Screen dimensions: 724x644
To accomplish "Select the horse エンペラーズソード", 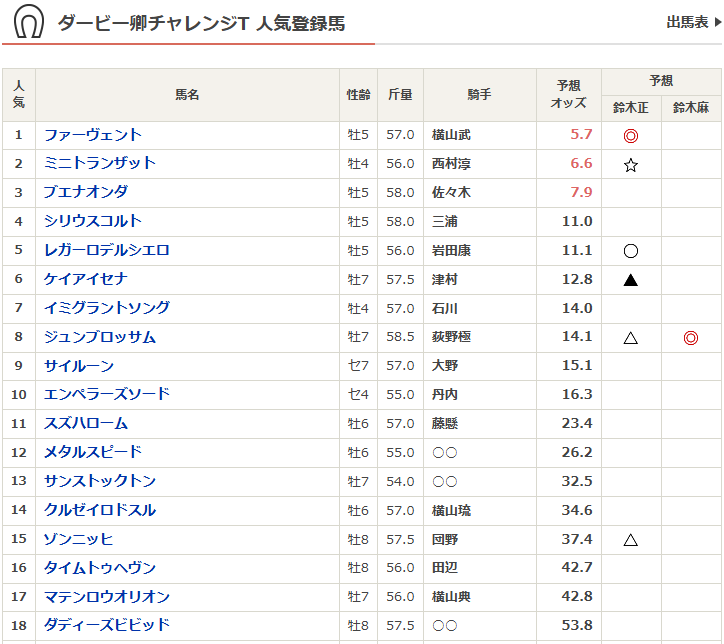I will [107, 394].
